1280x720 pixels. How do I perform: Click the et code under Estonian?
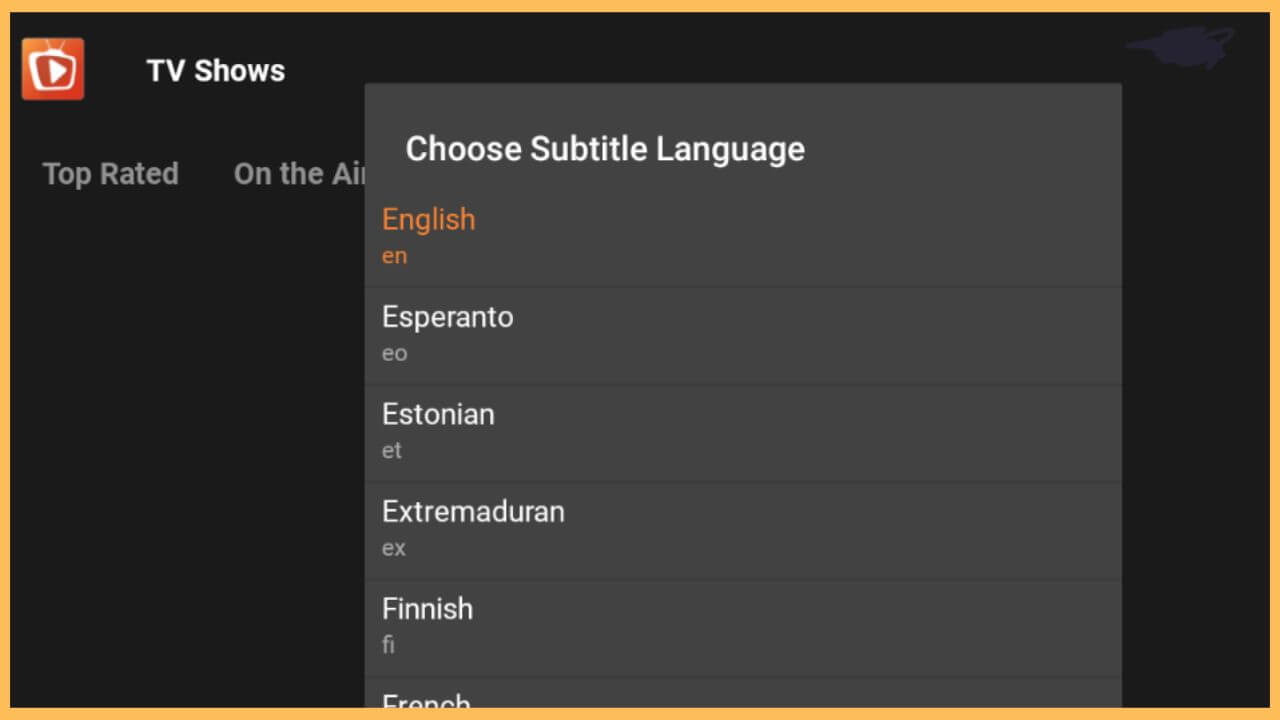click(391, 450)
